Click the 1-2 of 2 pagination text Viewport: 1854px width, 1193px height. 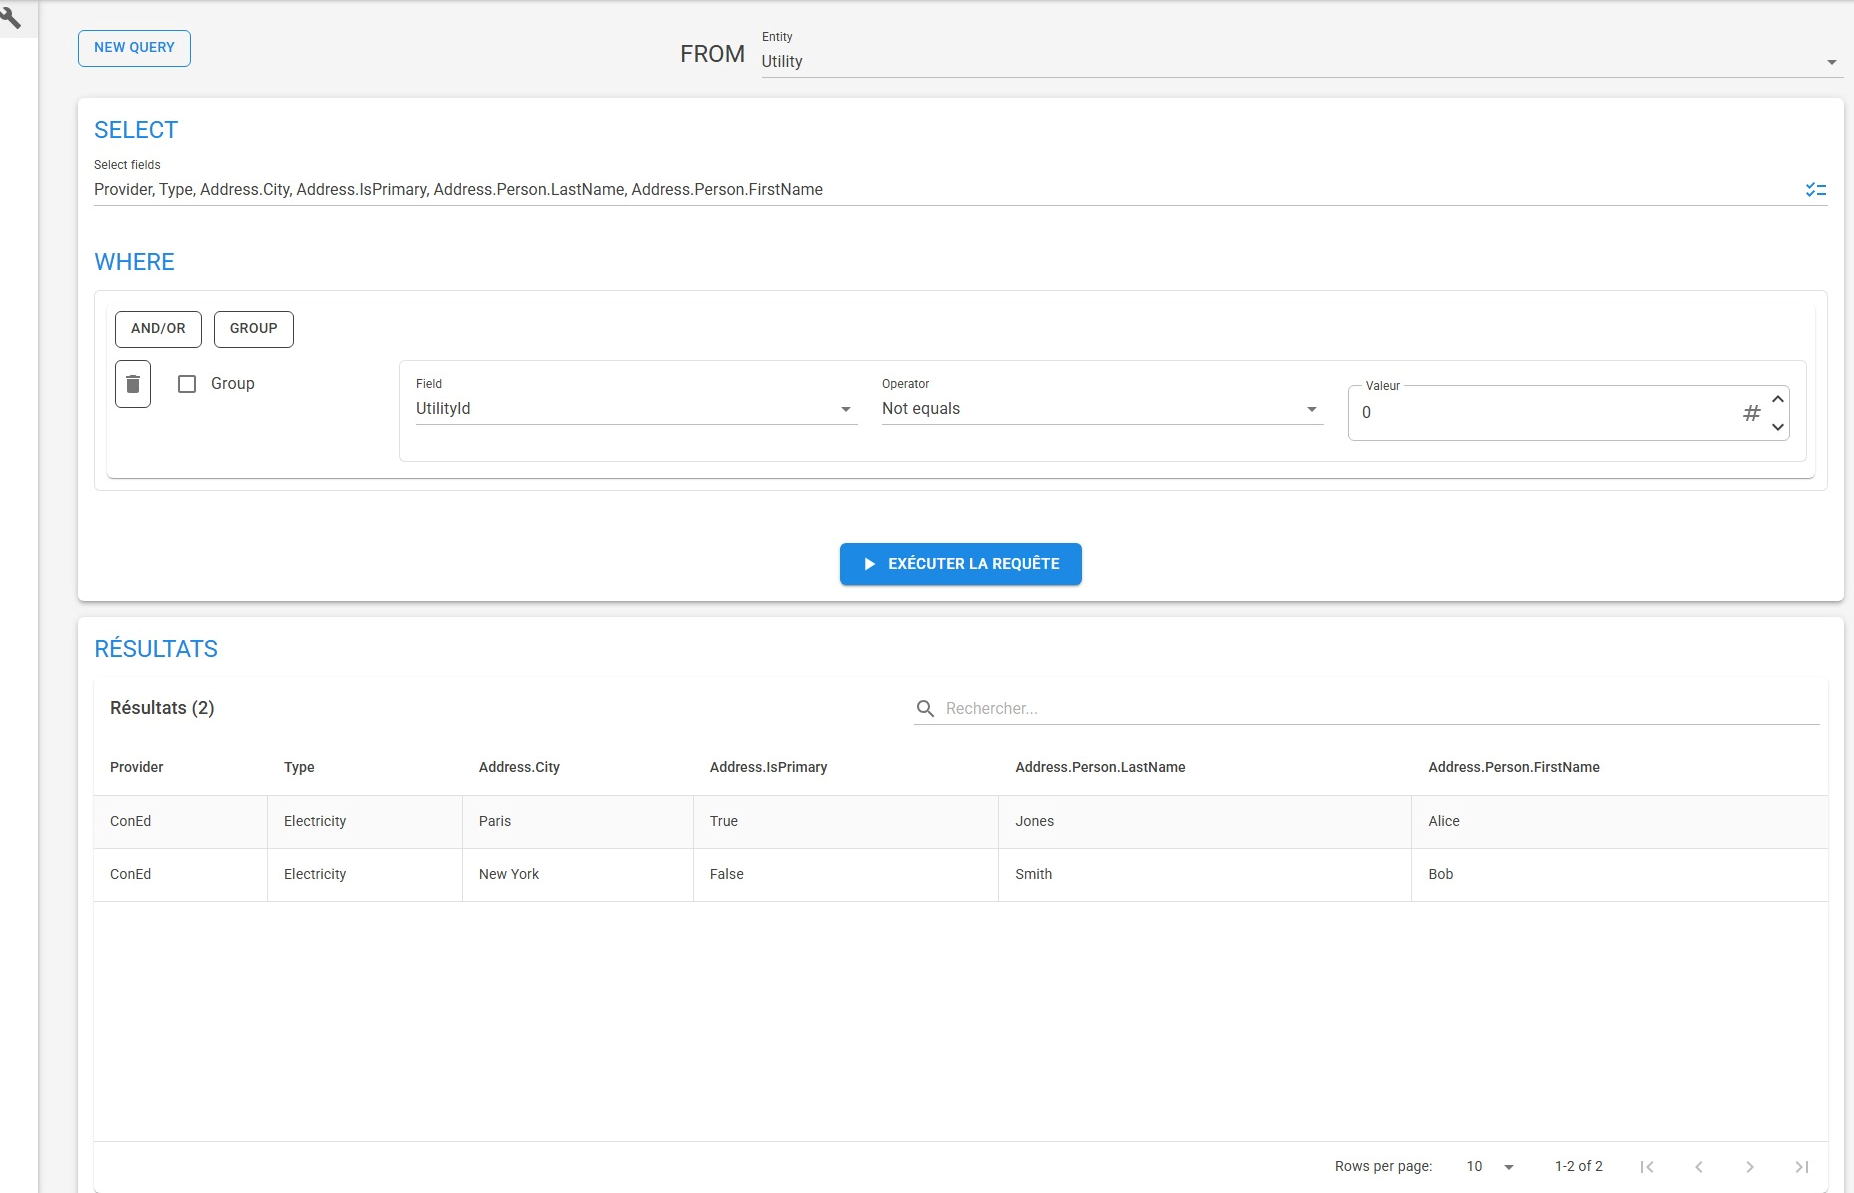coord(1579,1166)
